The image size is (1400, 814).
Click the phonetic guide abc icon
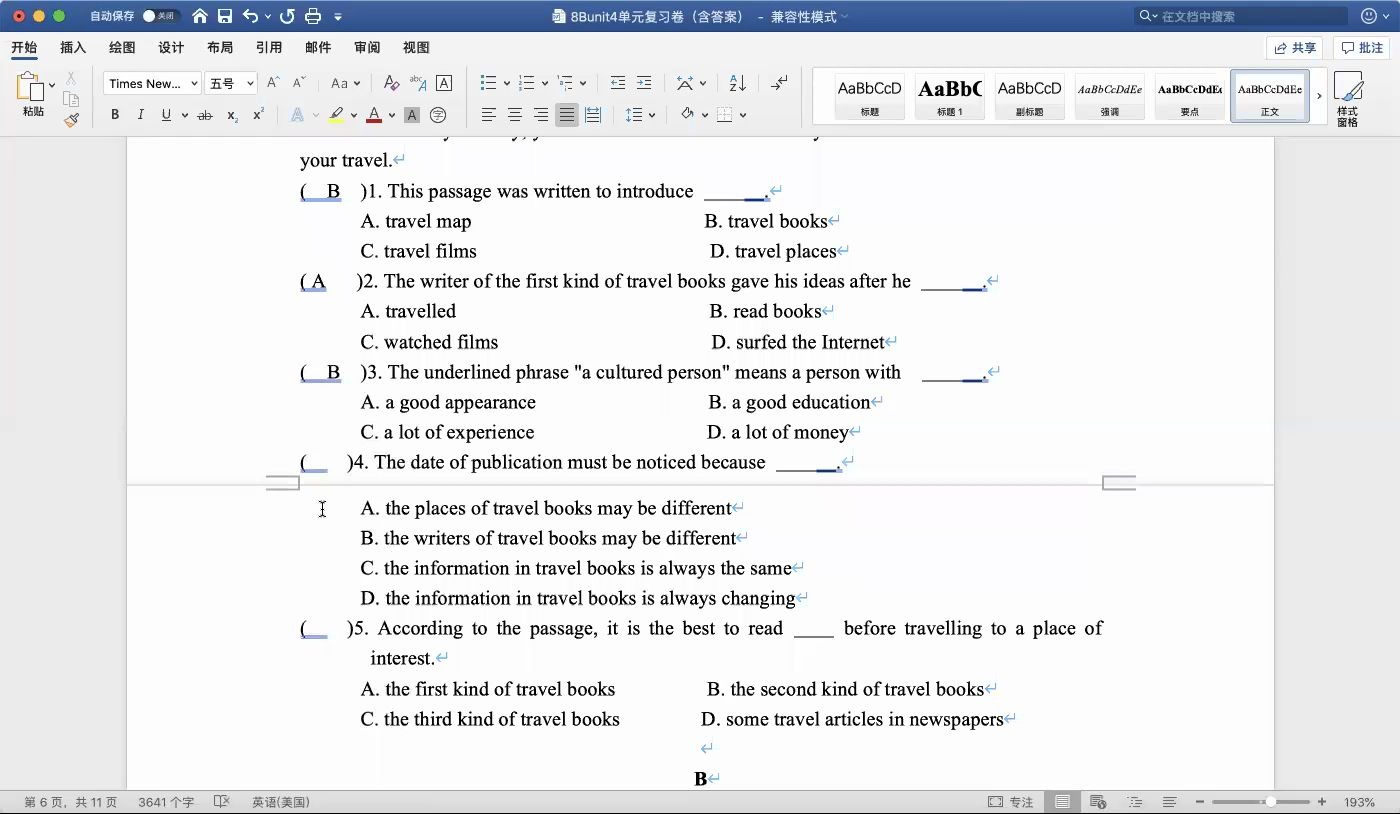pyautogui.click(x=418, y=83)
